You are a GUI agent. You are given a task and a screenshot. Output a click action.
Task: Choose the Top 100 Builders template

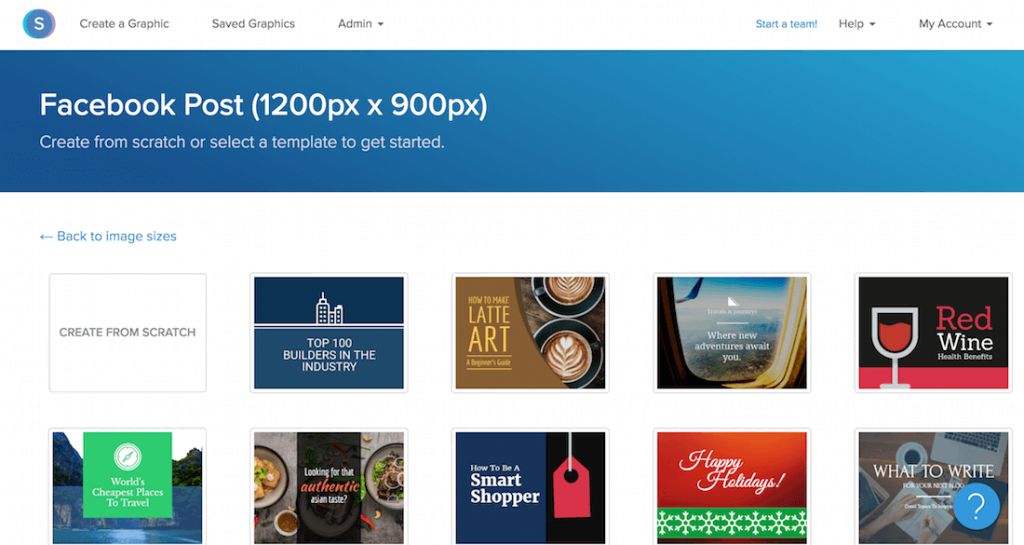(x=329, y=332)
